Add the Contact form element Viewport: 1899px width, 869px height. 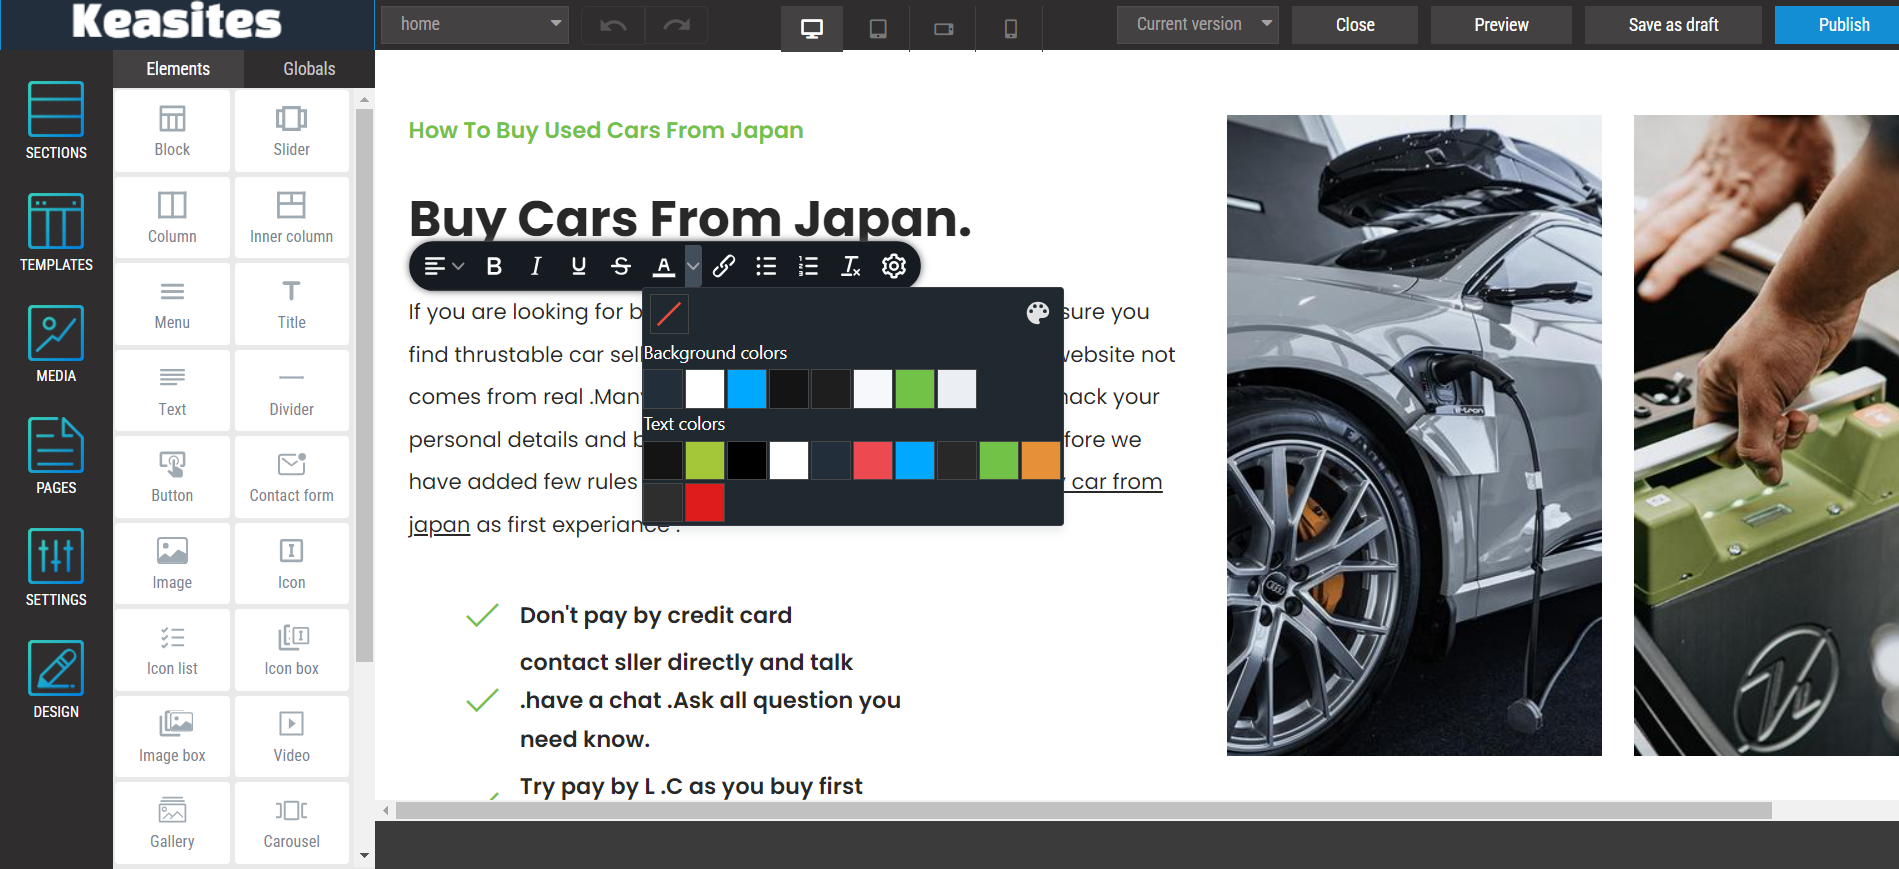point(291,476)
